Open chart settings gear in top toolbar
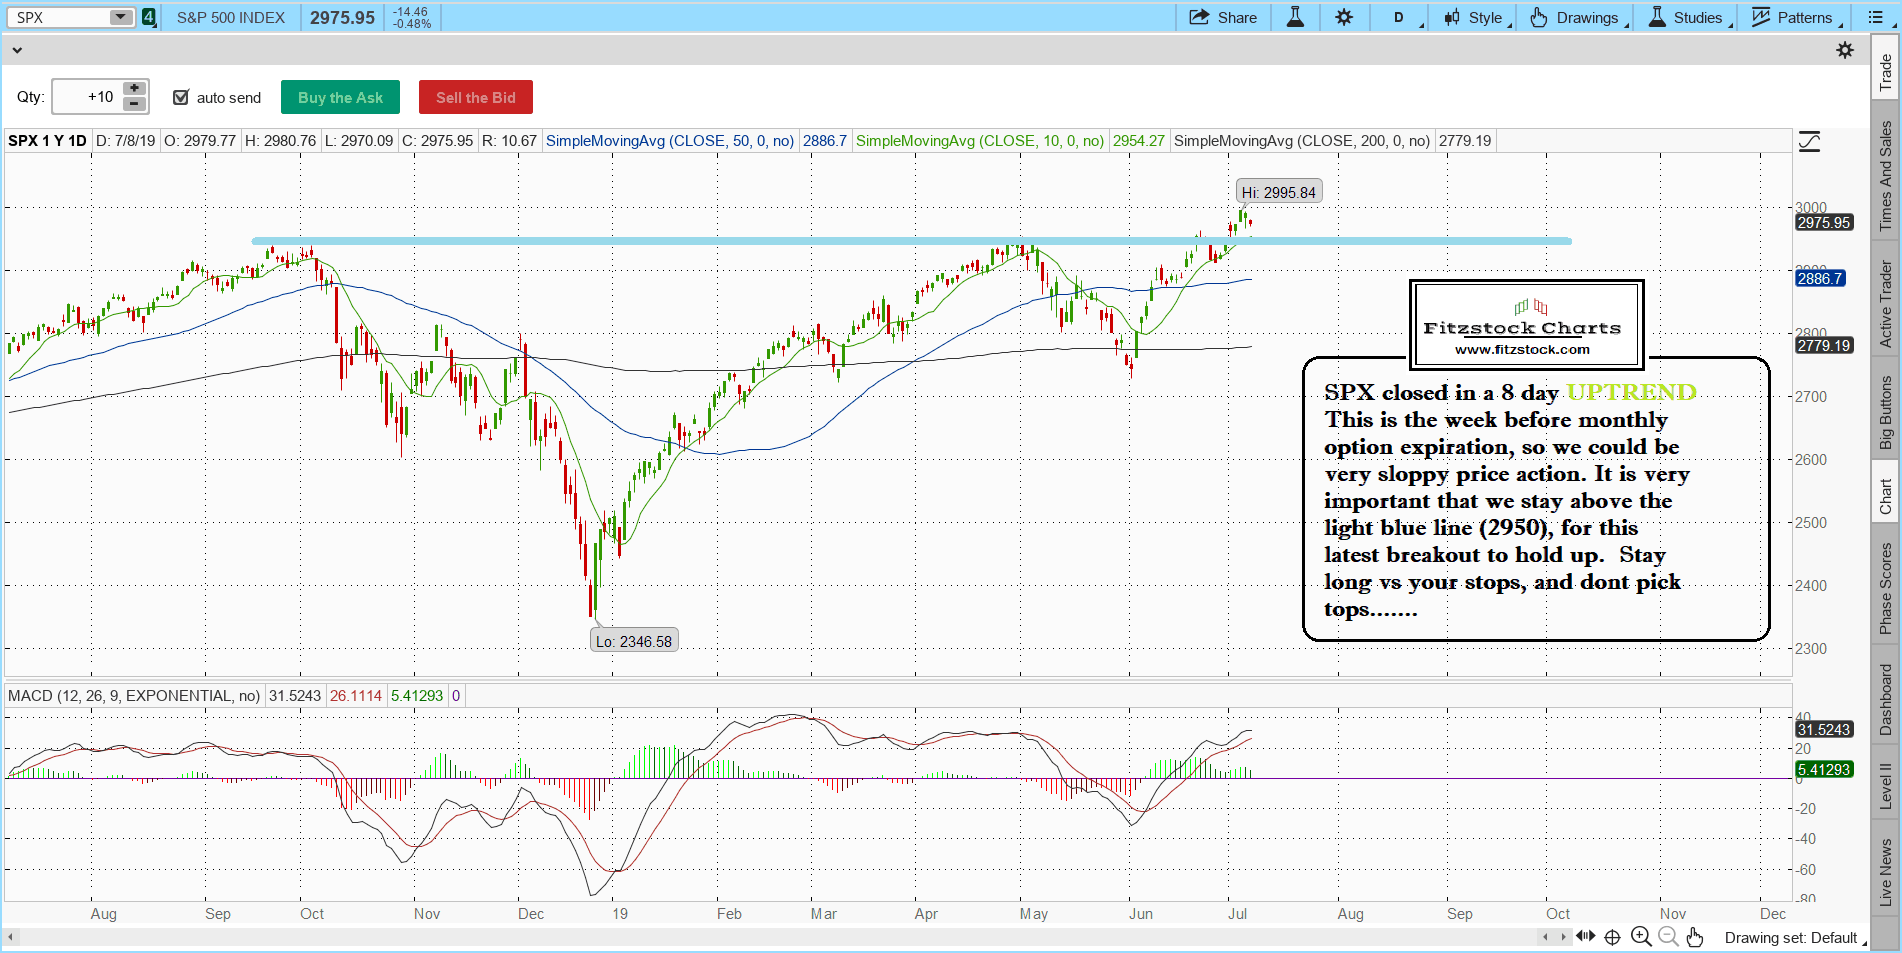The height and width of the screenshot is (953, 1902). pos(1344,17)
